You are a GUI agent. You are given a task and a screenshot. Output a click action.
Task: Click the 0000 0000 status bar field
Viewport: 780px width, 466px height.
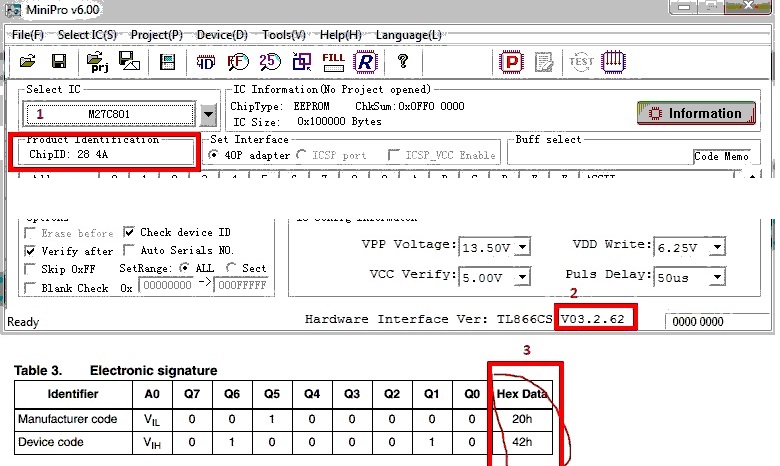click(698, 321)
